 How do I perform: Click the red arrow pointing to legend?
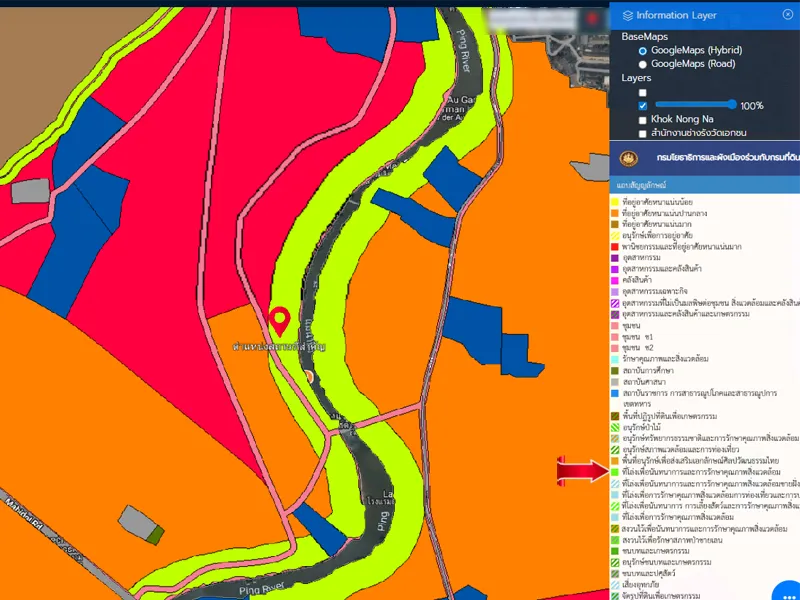point(581,470)
